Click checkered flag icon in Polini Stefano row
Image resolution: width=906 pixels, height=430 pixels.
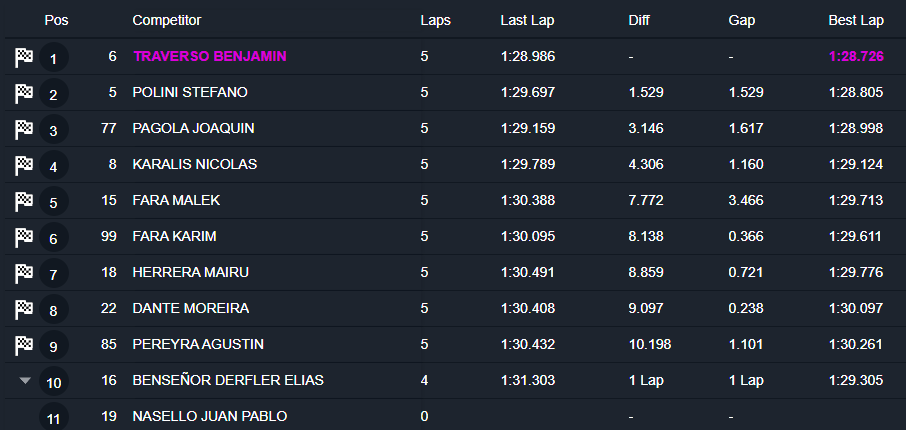(24, 93)
